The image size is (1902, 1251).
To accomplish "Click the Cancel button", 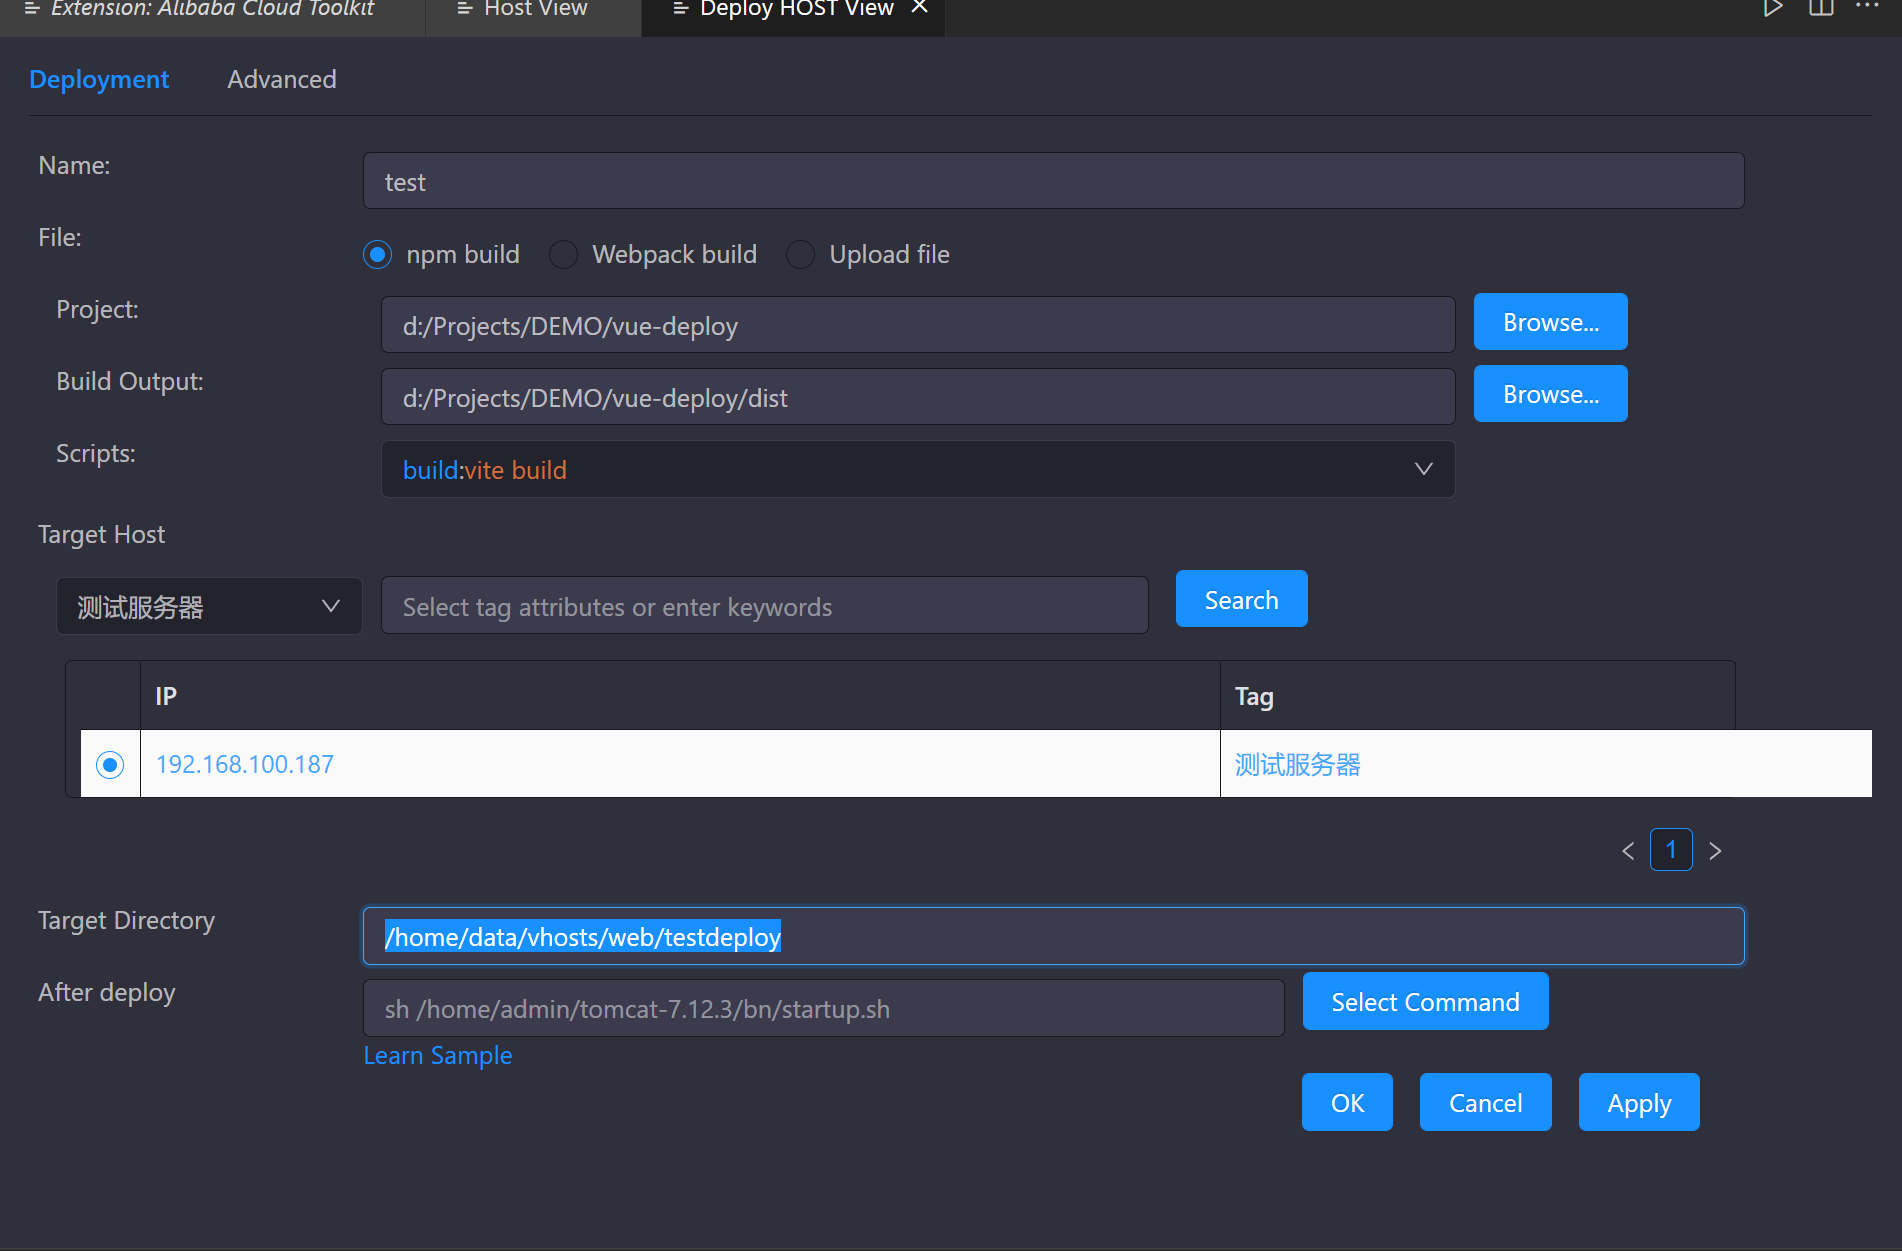I will point(1485,1102).
